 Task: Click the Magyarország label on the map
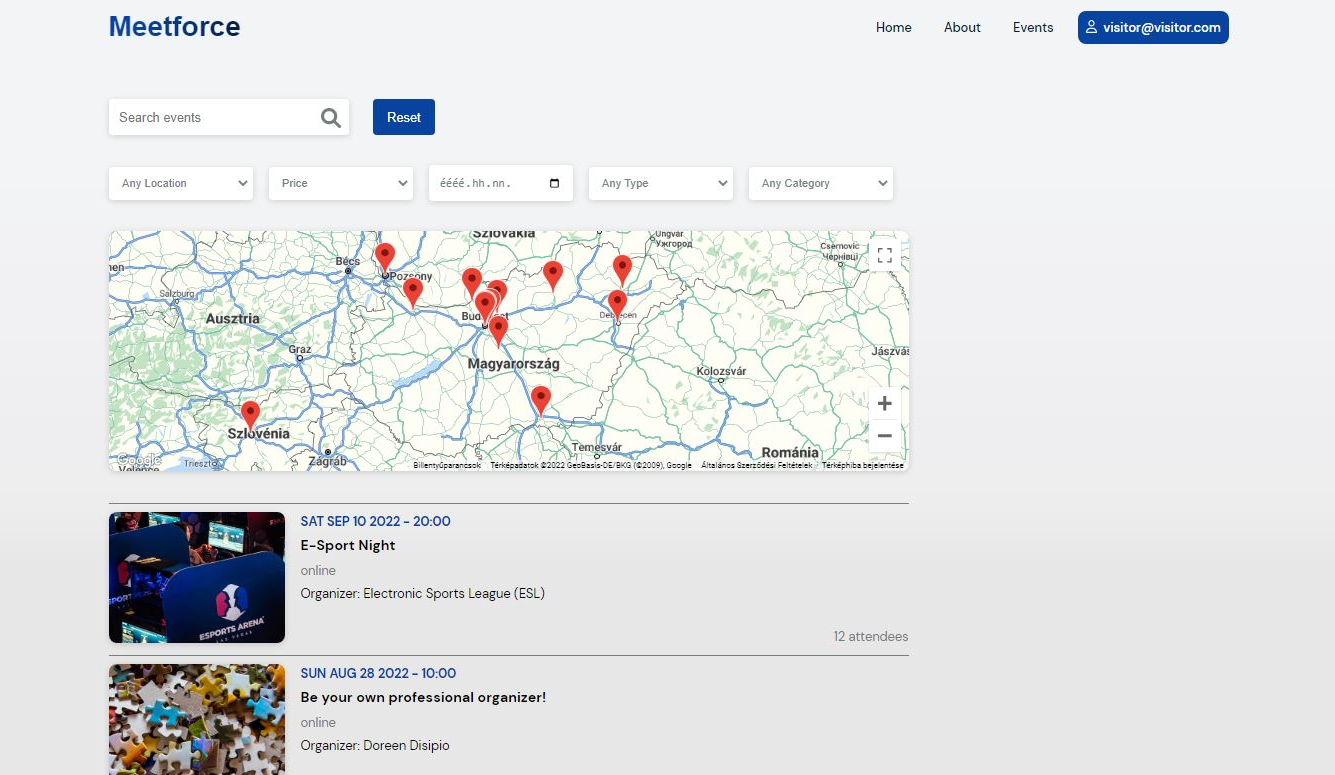(514, 364)
